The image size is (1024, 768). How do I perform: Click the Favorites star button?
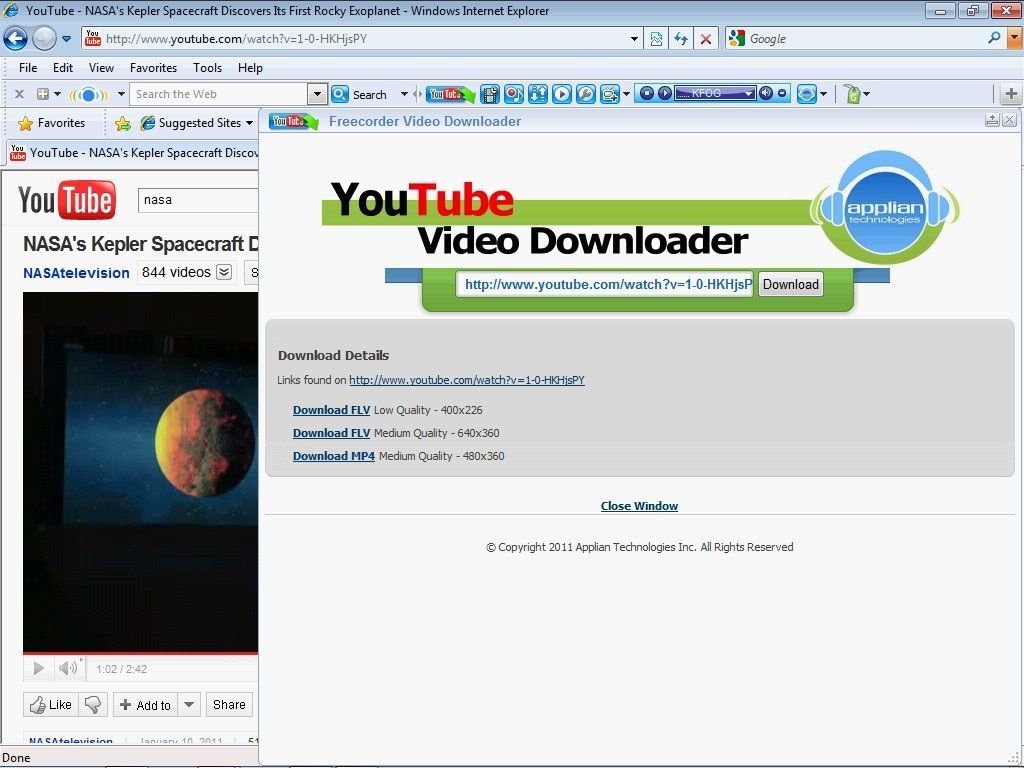click(52, 123)
